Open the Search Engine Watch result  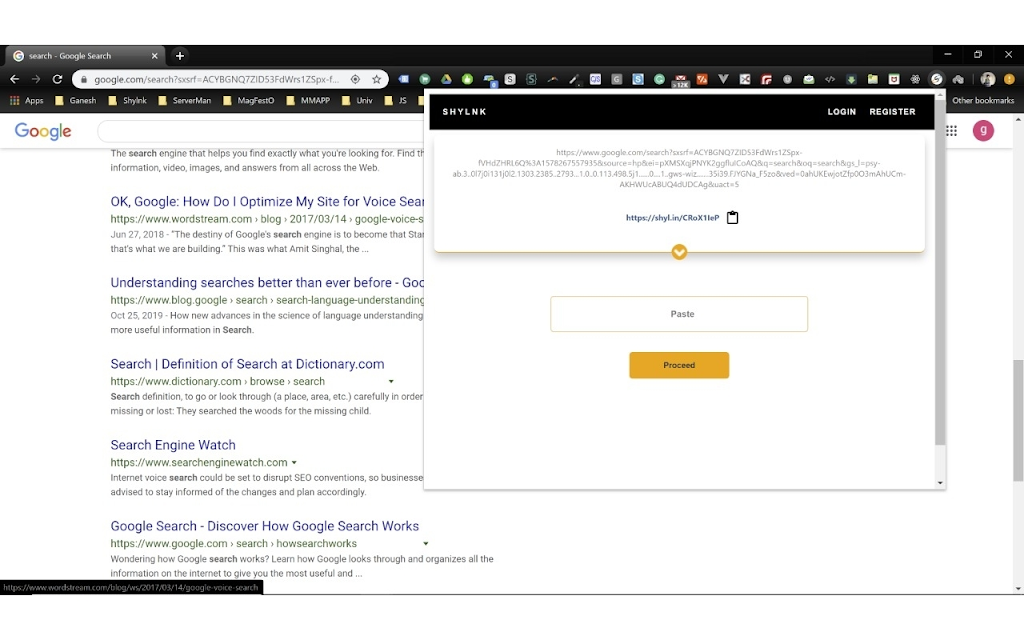coord(173,445)
